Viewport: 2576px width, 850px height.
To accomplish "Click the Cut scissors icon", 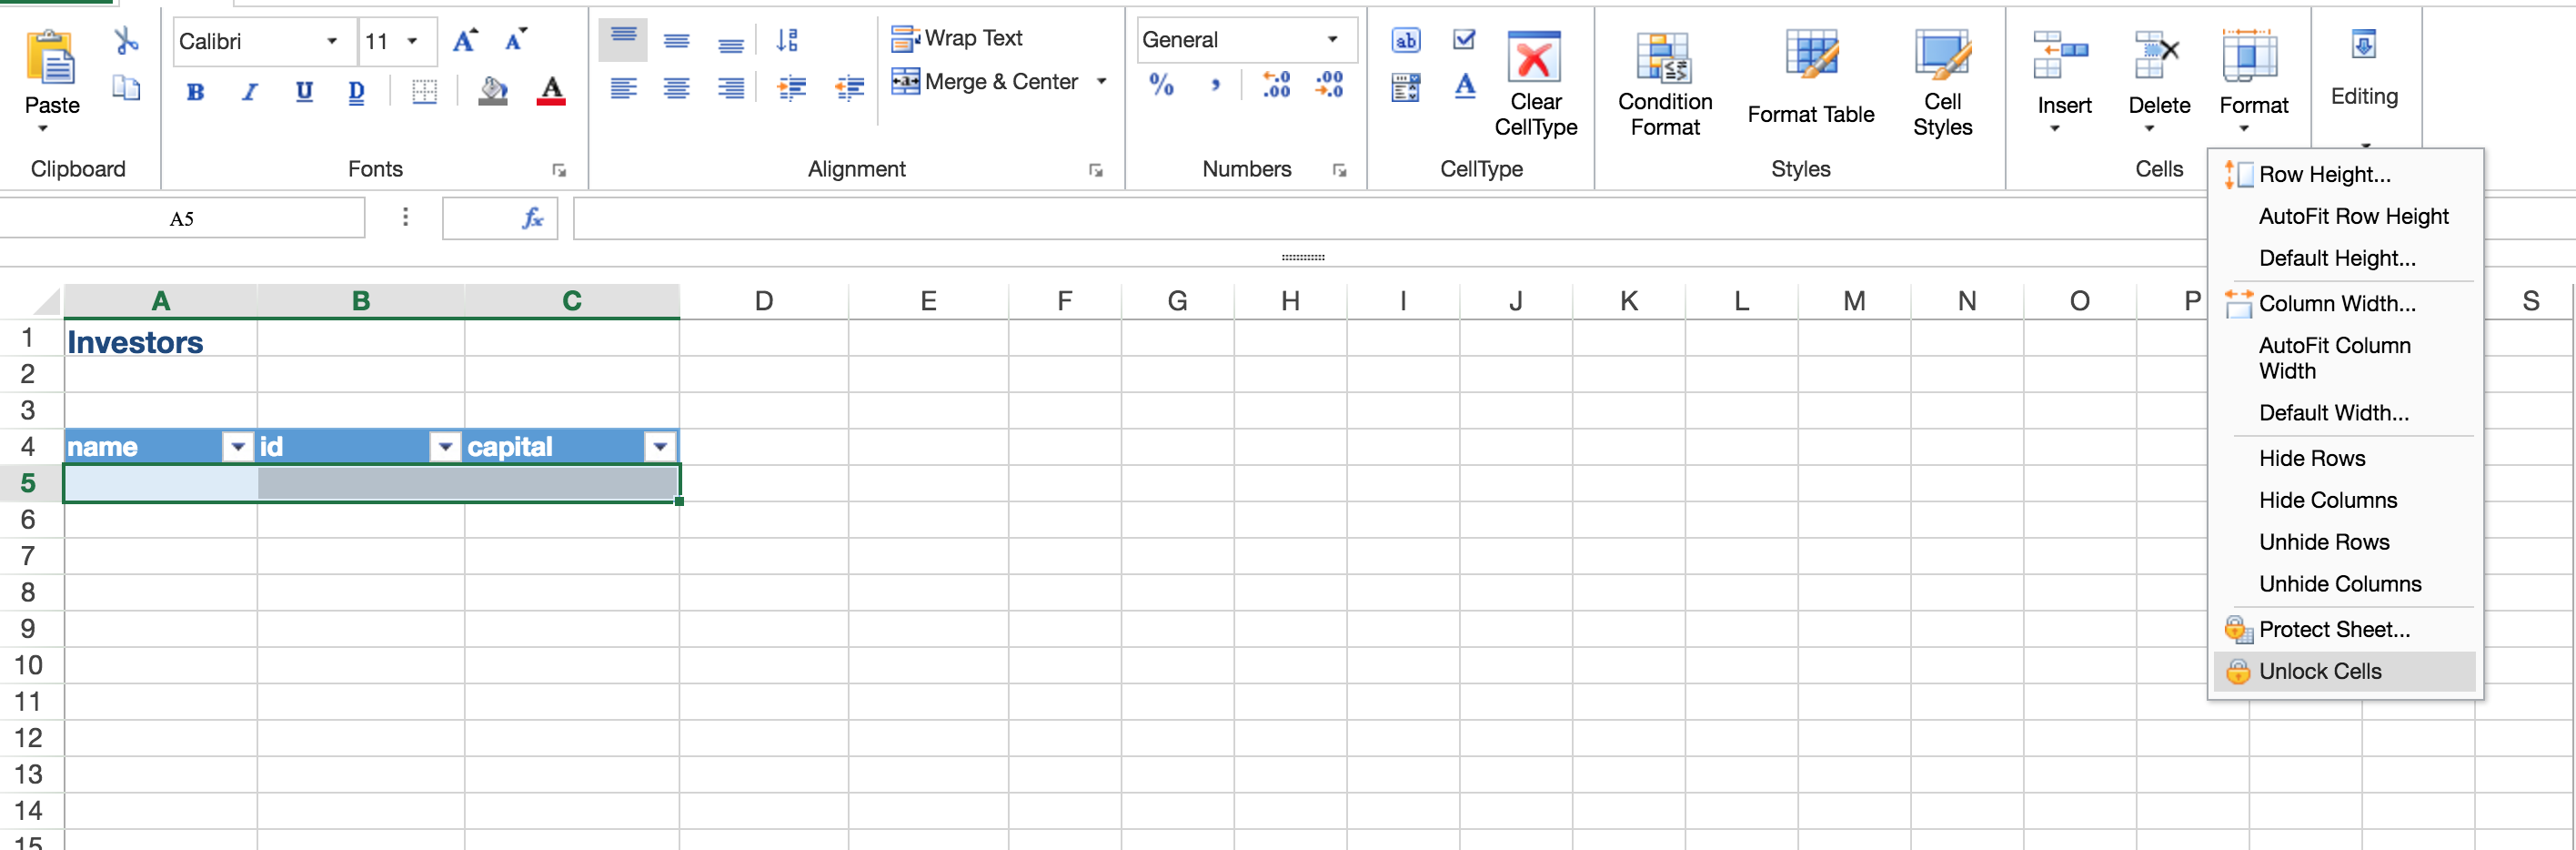I will click(x=126, y=40).
